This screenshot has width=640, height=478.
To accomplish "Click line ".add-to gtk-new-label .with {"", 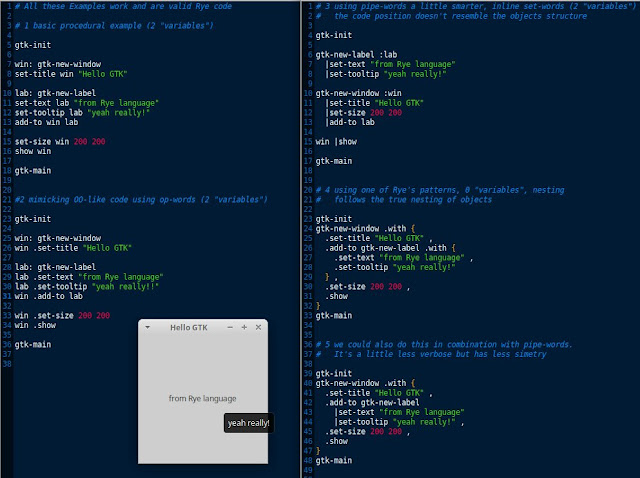I will point(390,248).
